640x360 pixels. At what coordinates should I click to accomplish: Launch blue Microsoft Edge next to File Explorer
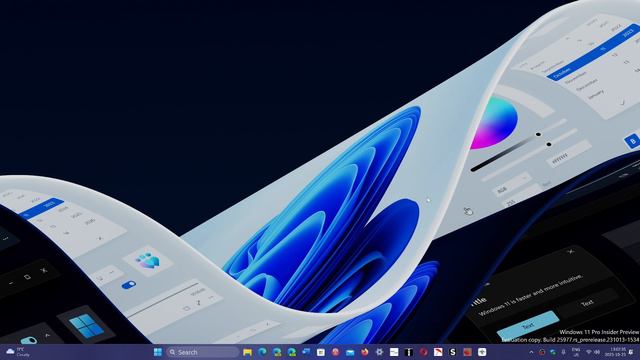coord(262,352)
